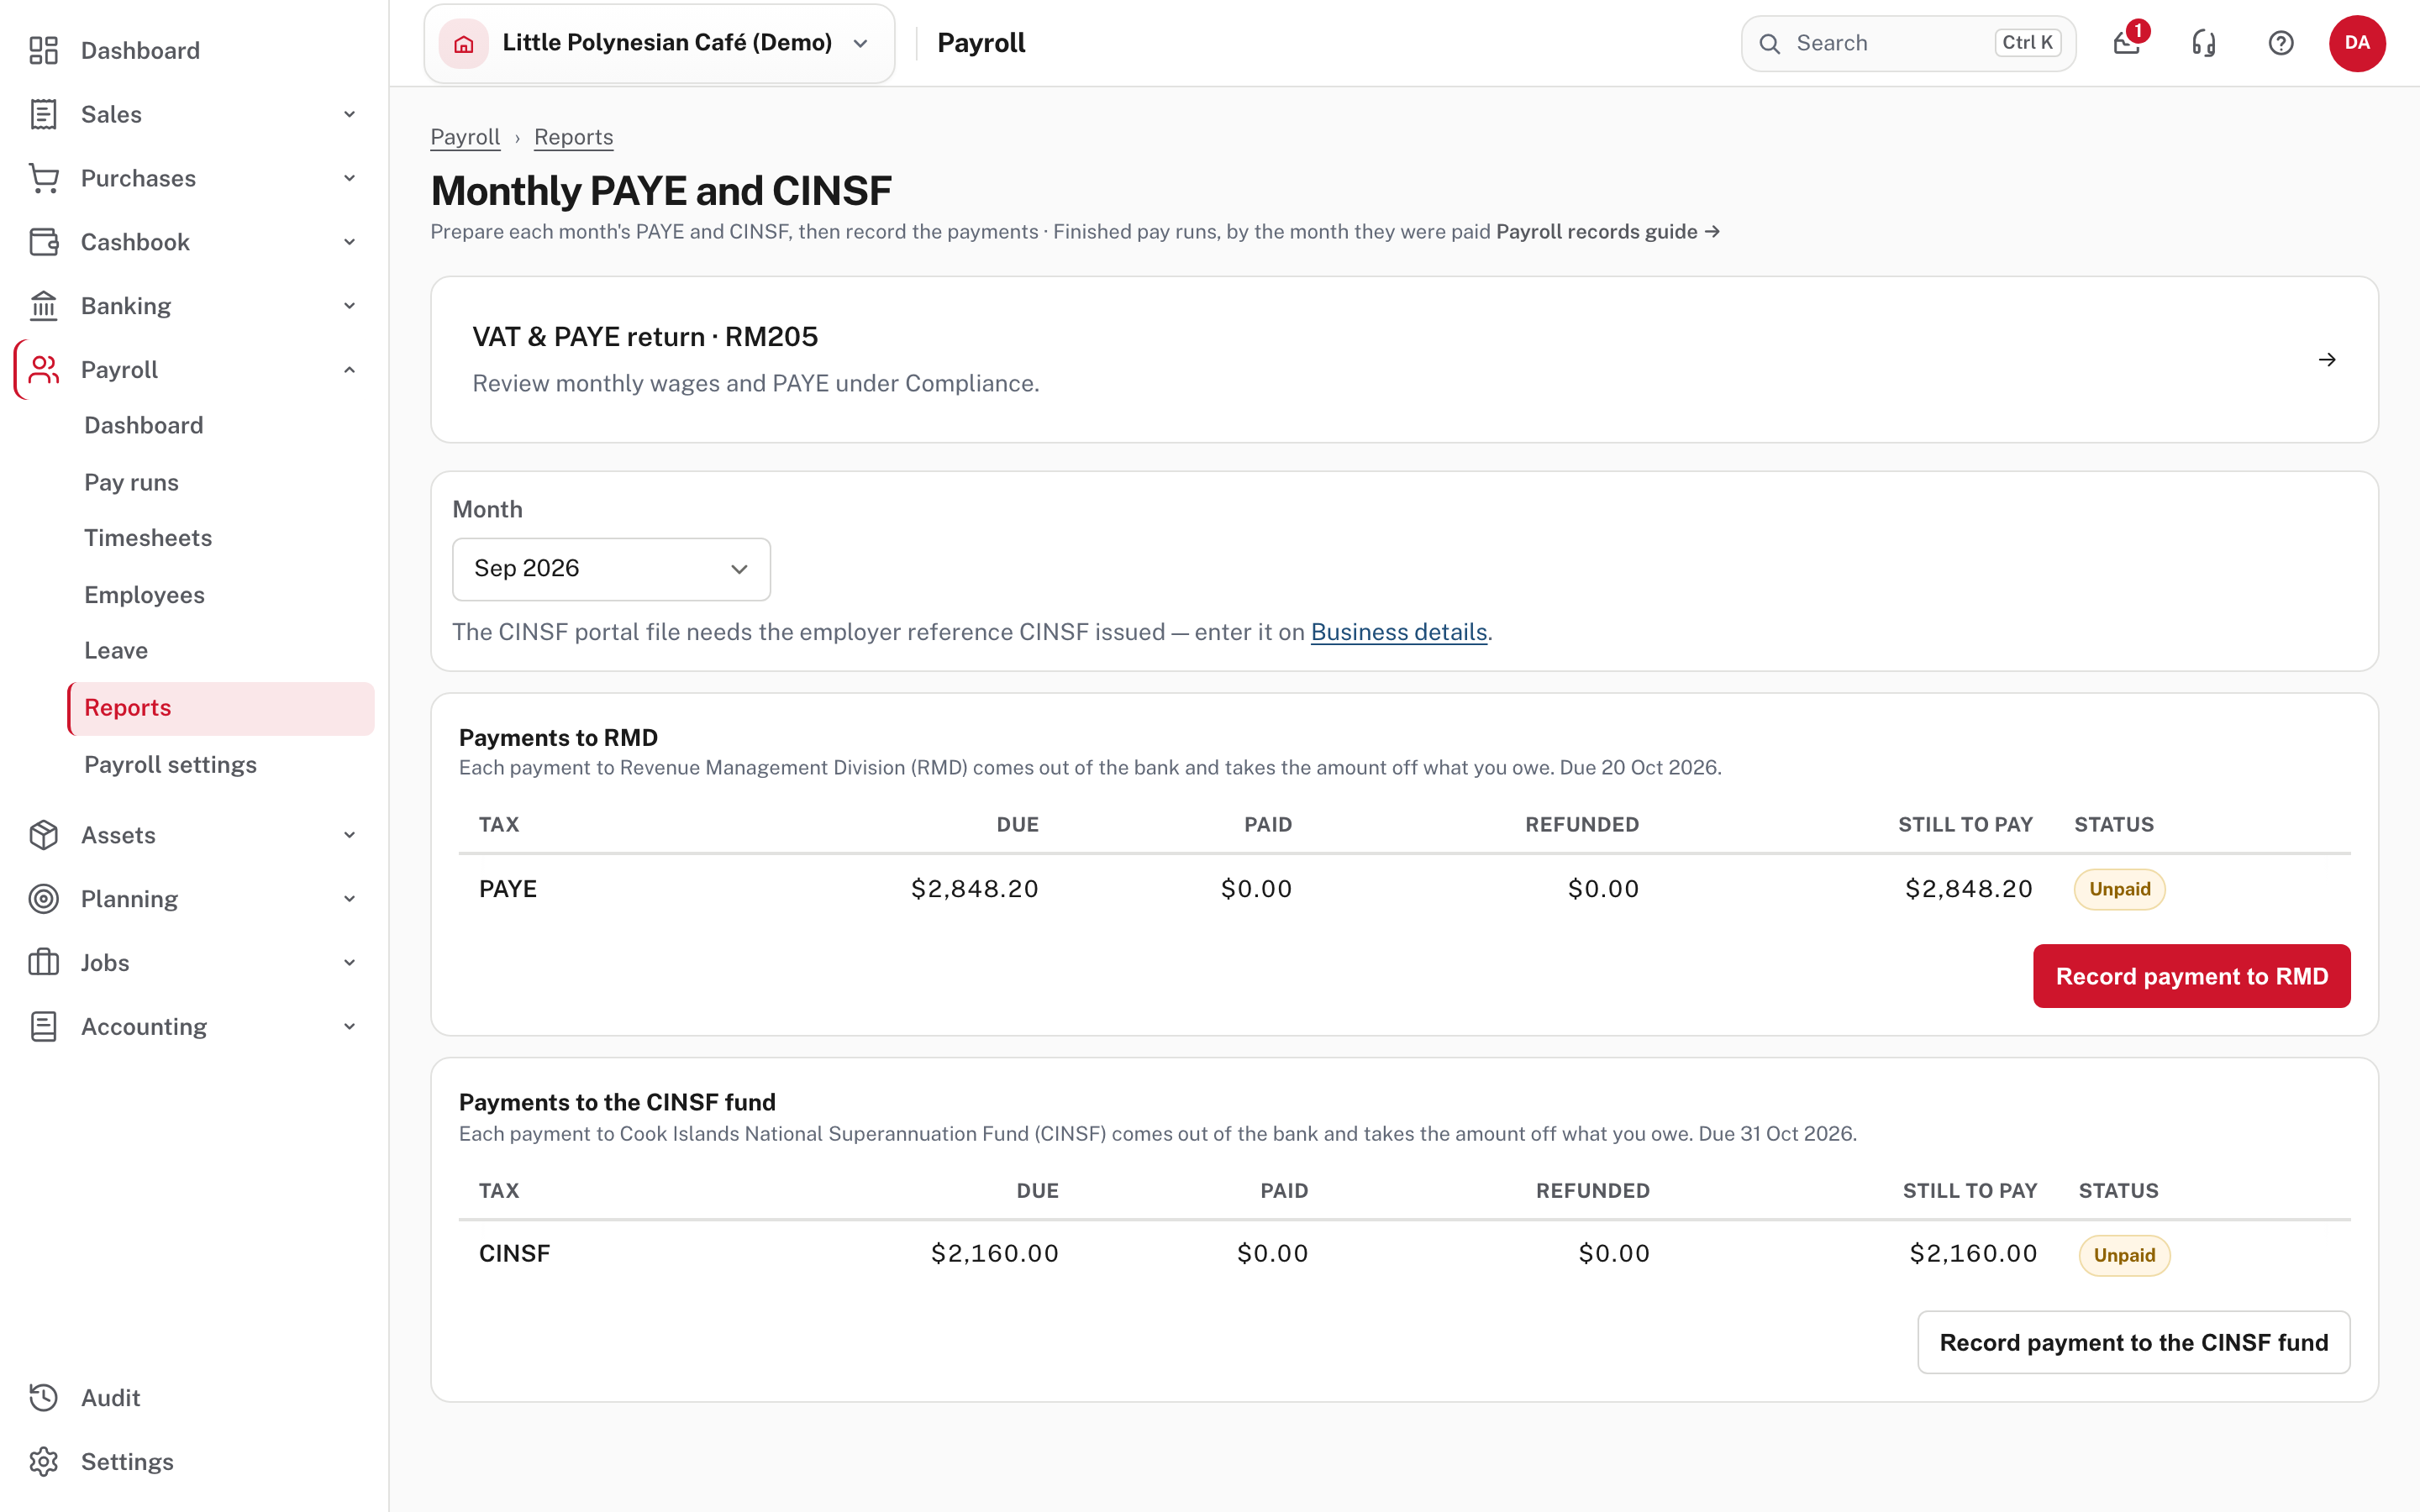Collapse the Payroll menu chevron
Image resolution: width=2420 pixels, height=1512 pixels.
tap(349, 370)
